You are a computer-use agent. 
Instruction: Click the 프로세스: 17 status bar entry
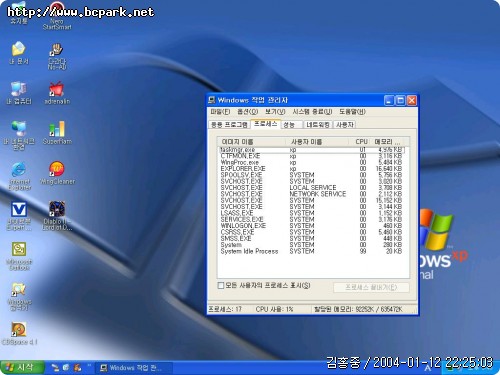point(225,309)
